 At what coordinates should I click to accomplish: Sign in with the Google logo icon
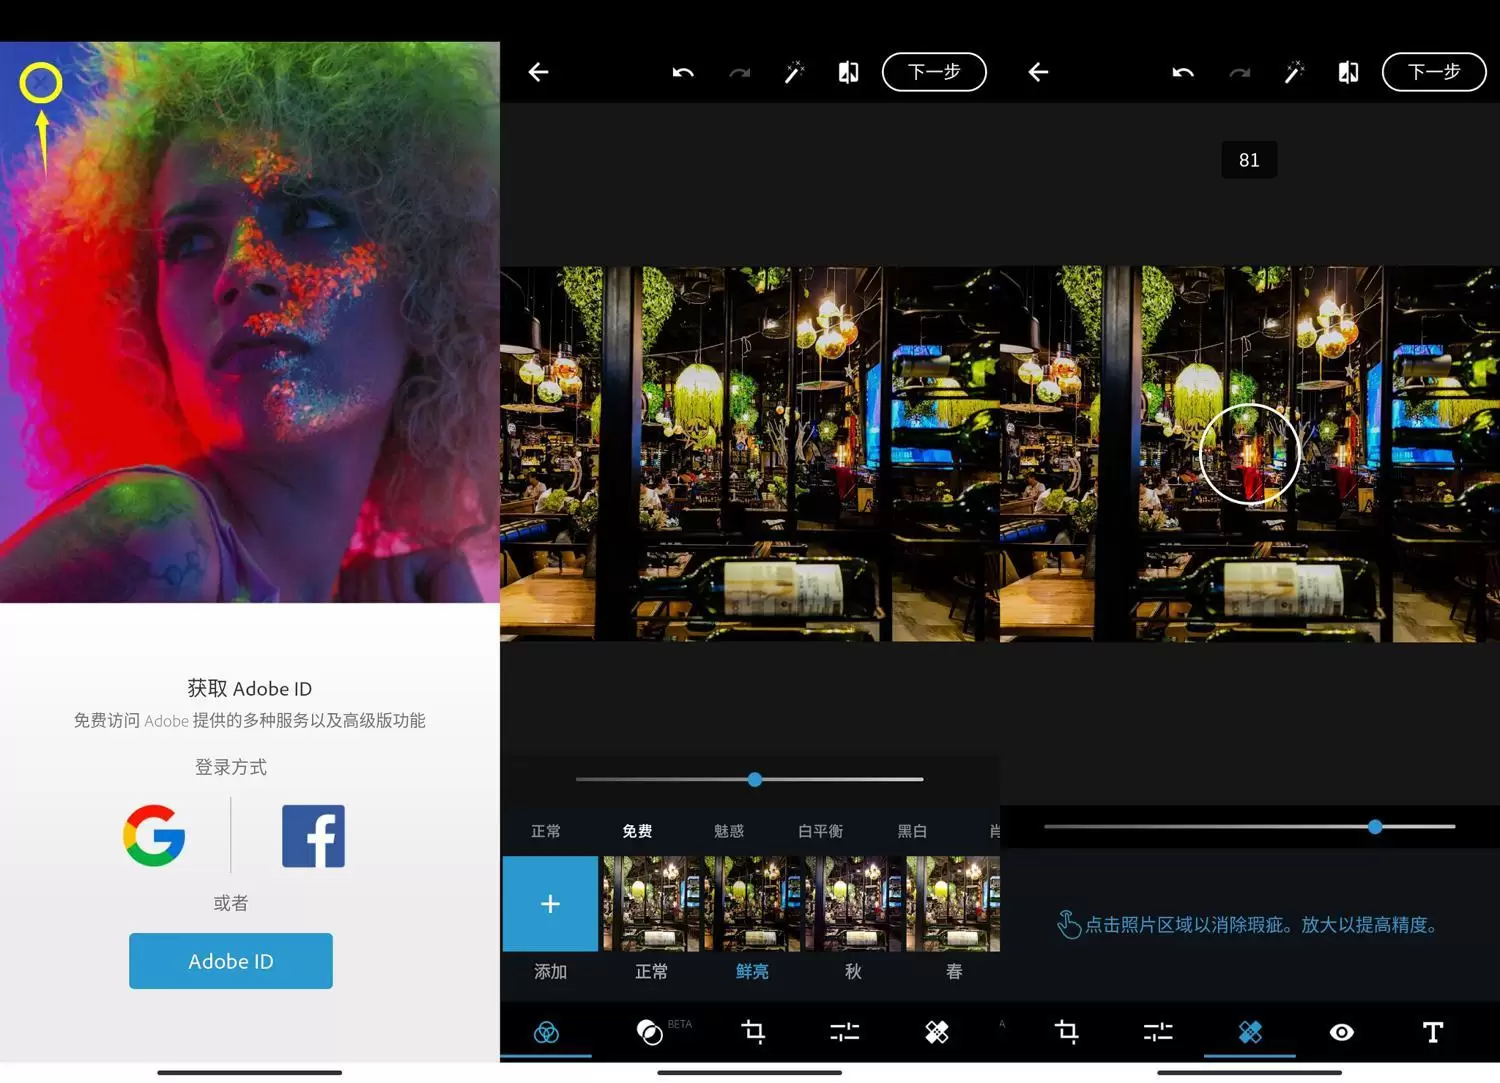[154, 836]
